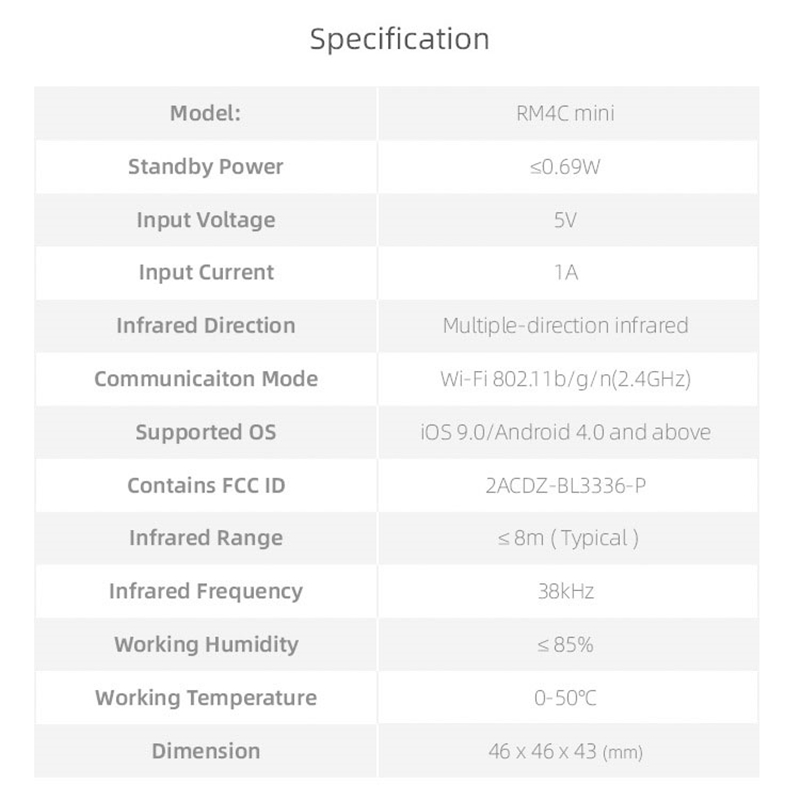
Task: Click the ≤85% humidity value
Action: click(565, 645)
